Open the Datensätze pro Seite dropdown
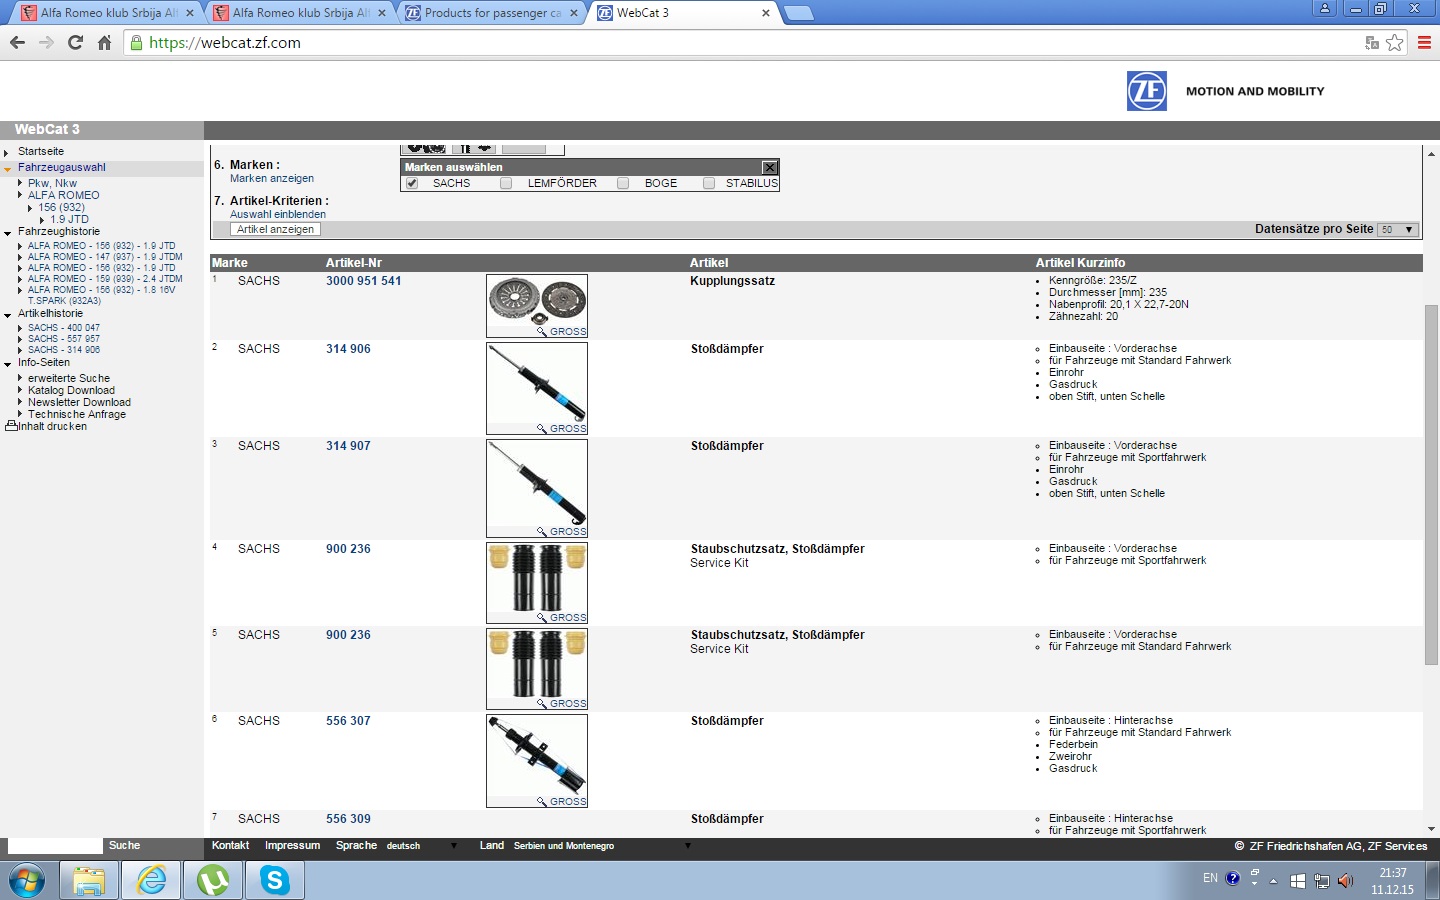The image size is (1440, 900). click(1398, 230)
